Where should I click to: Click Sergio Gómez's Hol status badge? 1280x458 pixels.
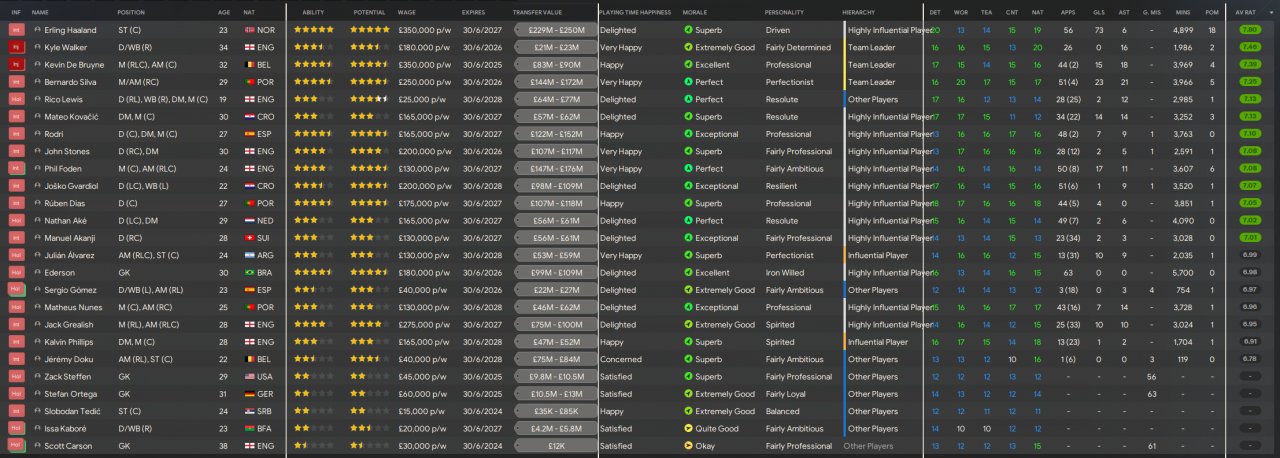click(16, 289)
